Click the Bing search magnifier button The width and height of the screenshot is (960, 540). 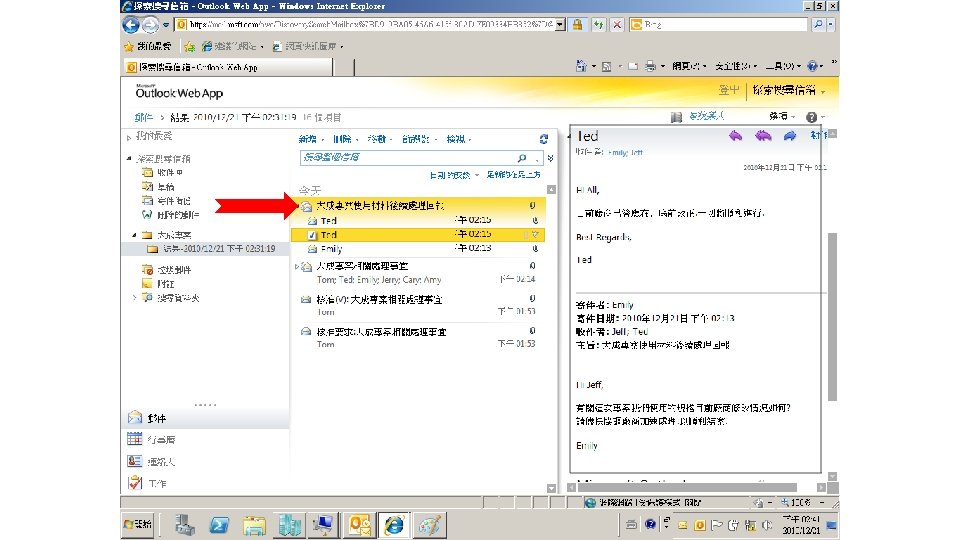coord(819,24)
